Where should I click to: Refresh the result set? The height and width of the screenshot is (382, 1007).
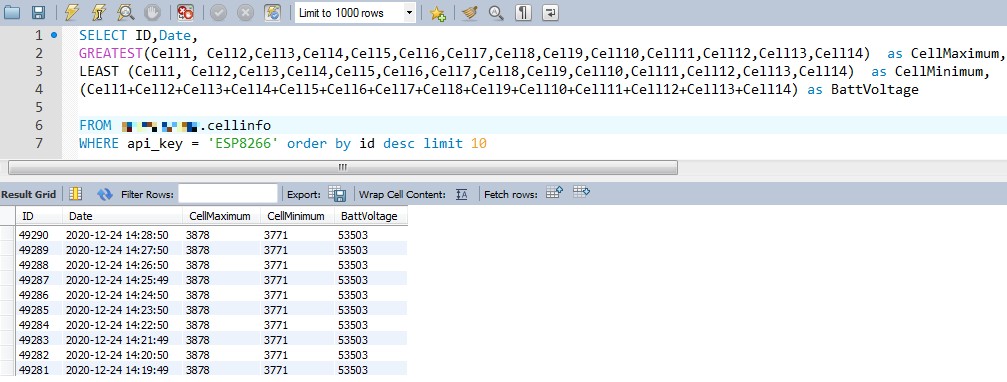pos(105,194)
